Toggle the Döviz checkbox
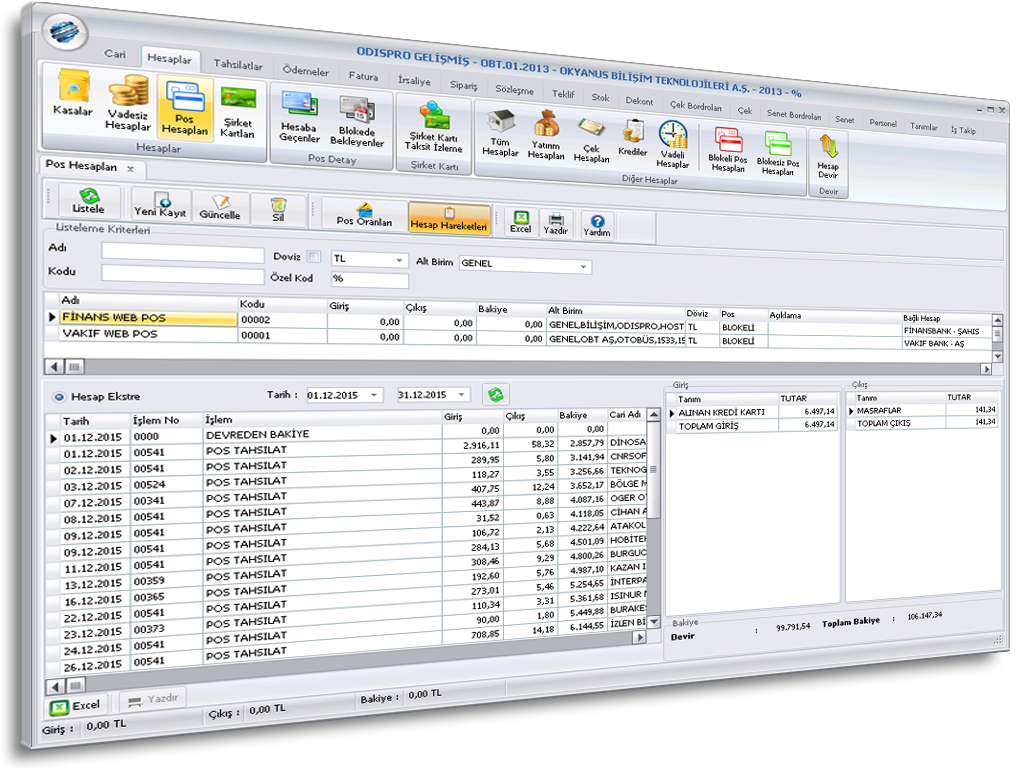The height and width of the screenshot is (768, 1024). tap(314, 257)
